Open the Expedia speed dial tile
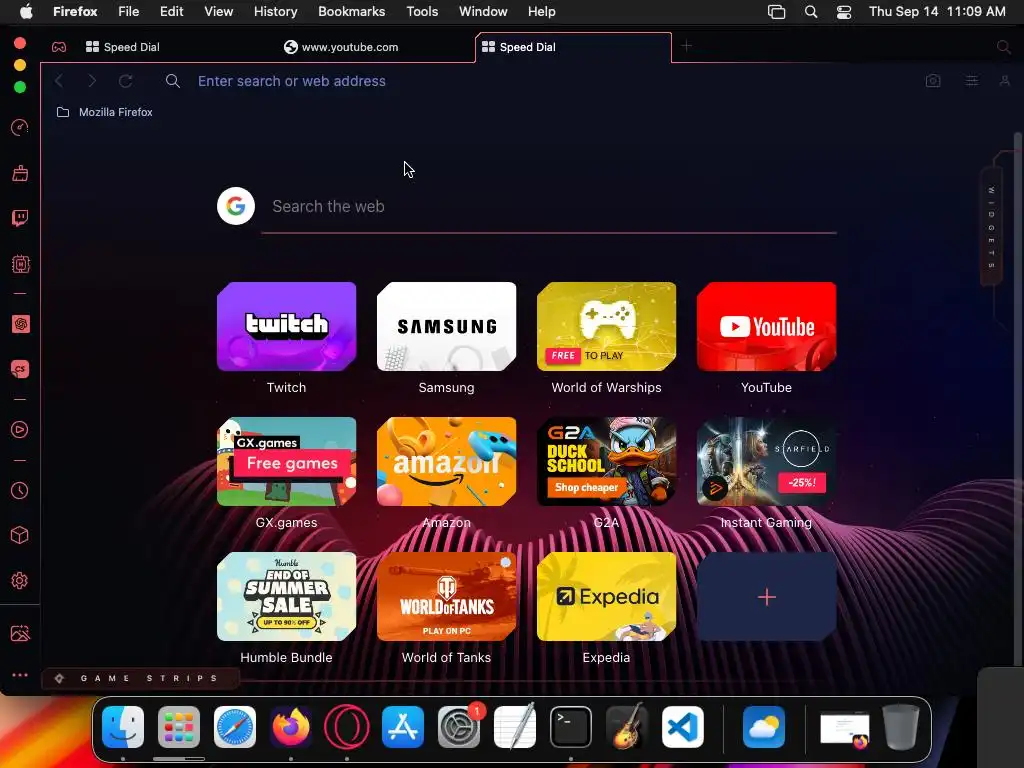Viewport: 1024px width, 768px height. coord(607,596)
